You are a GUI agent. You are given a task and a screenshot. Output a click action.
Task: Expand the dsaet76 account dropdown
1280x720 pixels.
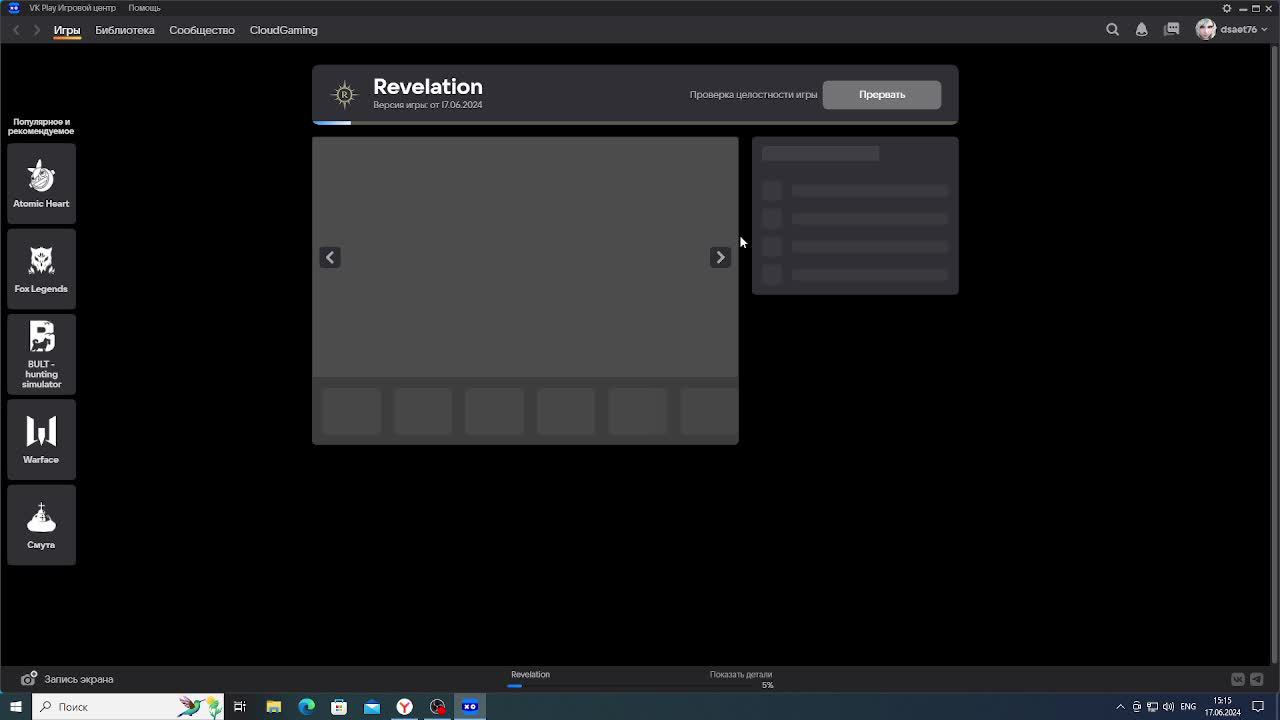pos(1232,30)
